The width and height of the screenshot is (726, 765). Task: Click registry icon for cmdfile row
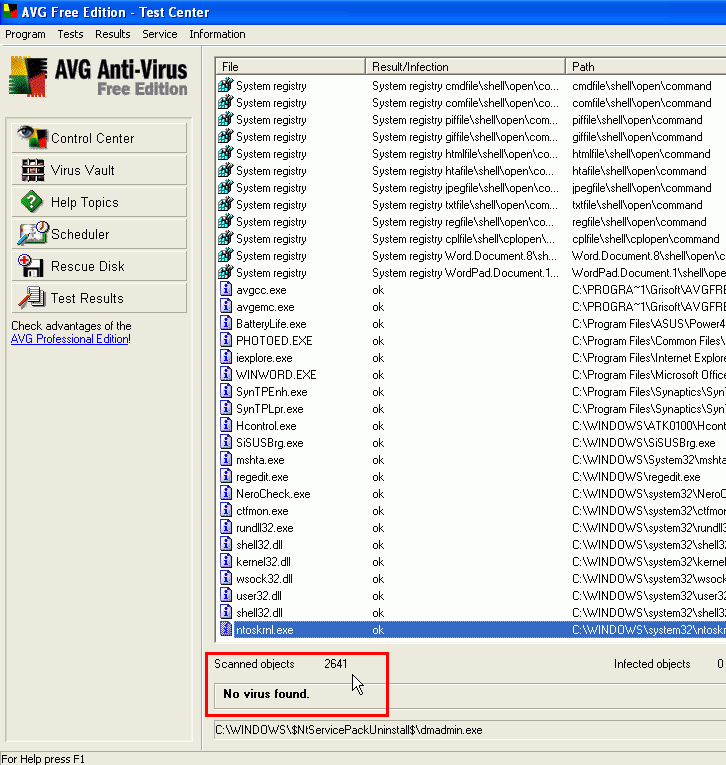coord(225,85)
